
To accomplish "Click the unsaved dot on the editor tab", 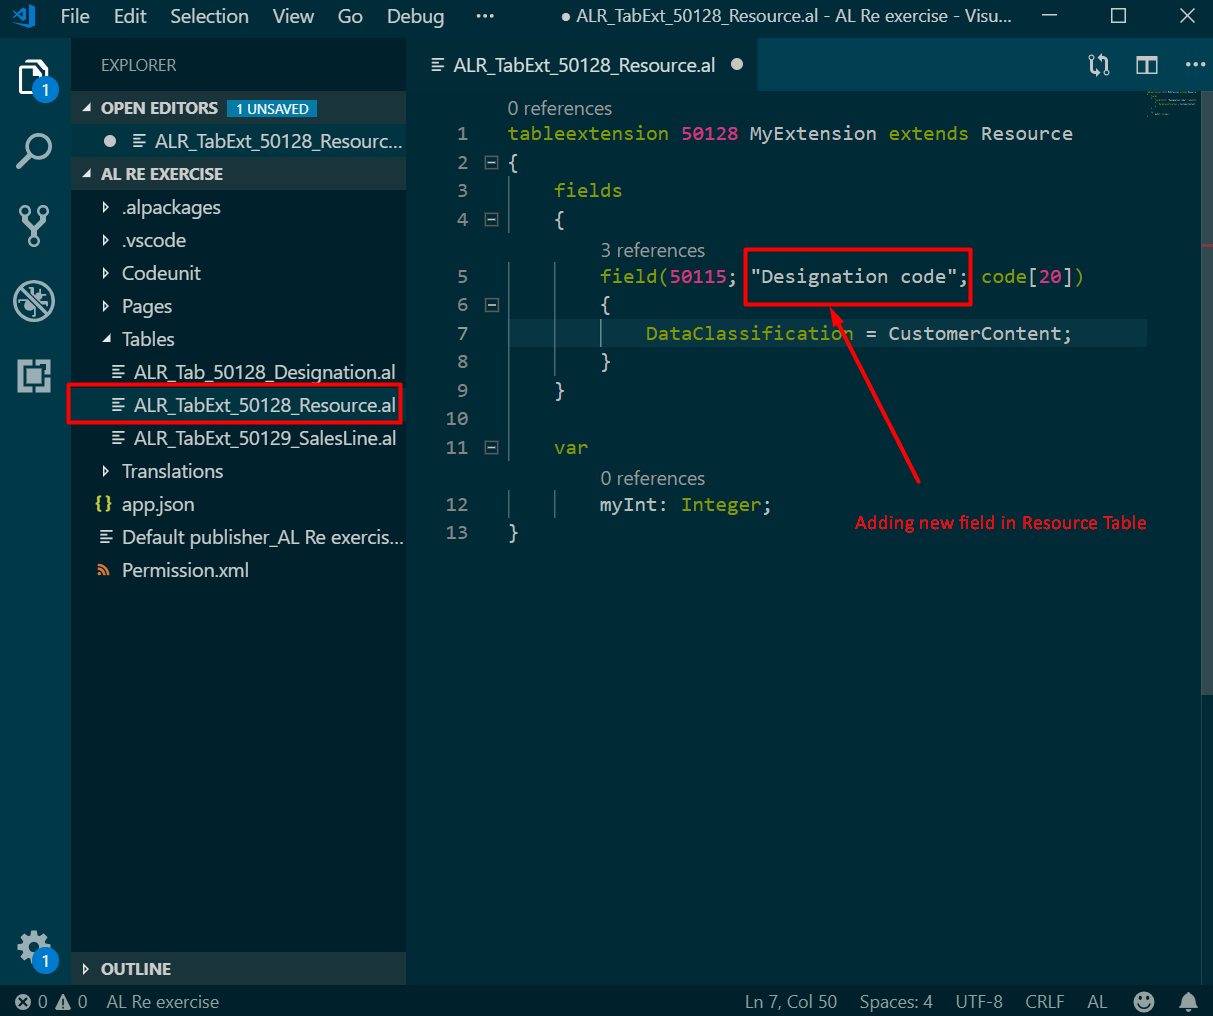I will [737, 64].
